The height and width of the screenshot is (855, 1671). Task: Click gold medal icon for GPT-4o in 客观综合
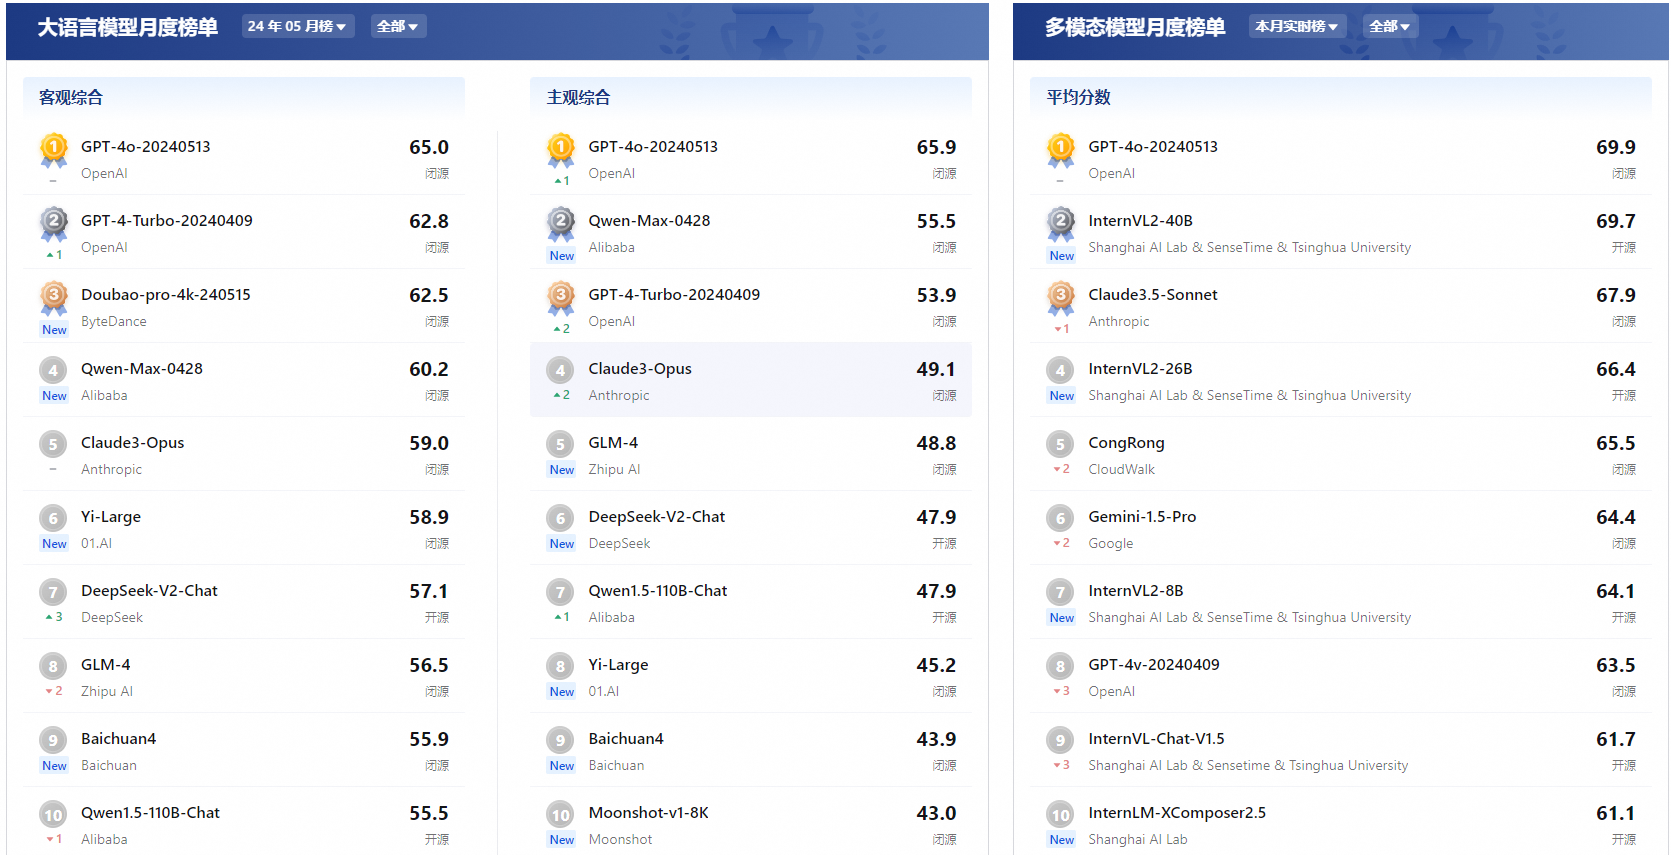coord(54,151)
